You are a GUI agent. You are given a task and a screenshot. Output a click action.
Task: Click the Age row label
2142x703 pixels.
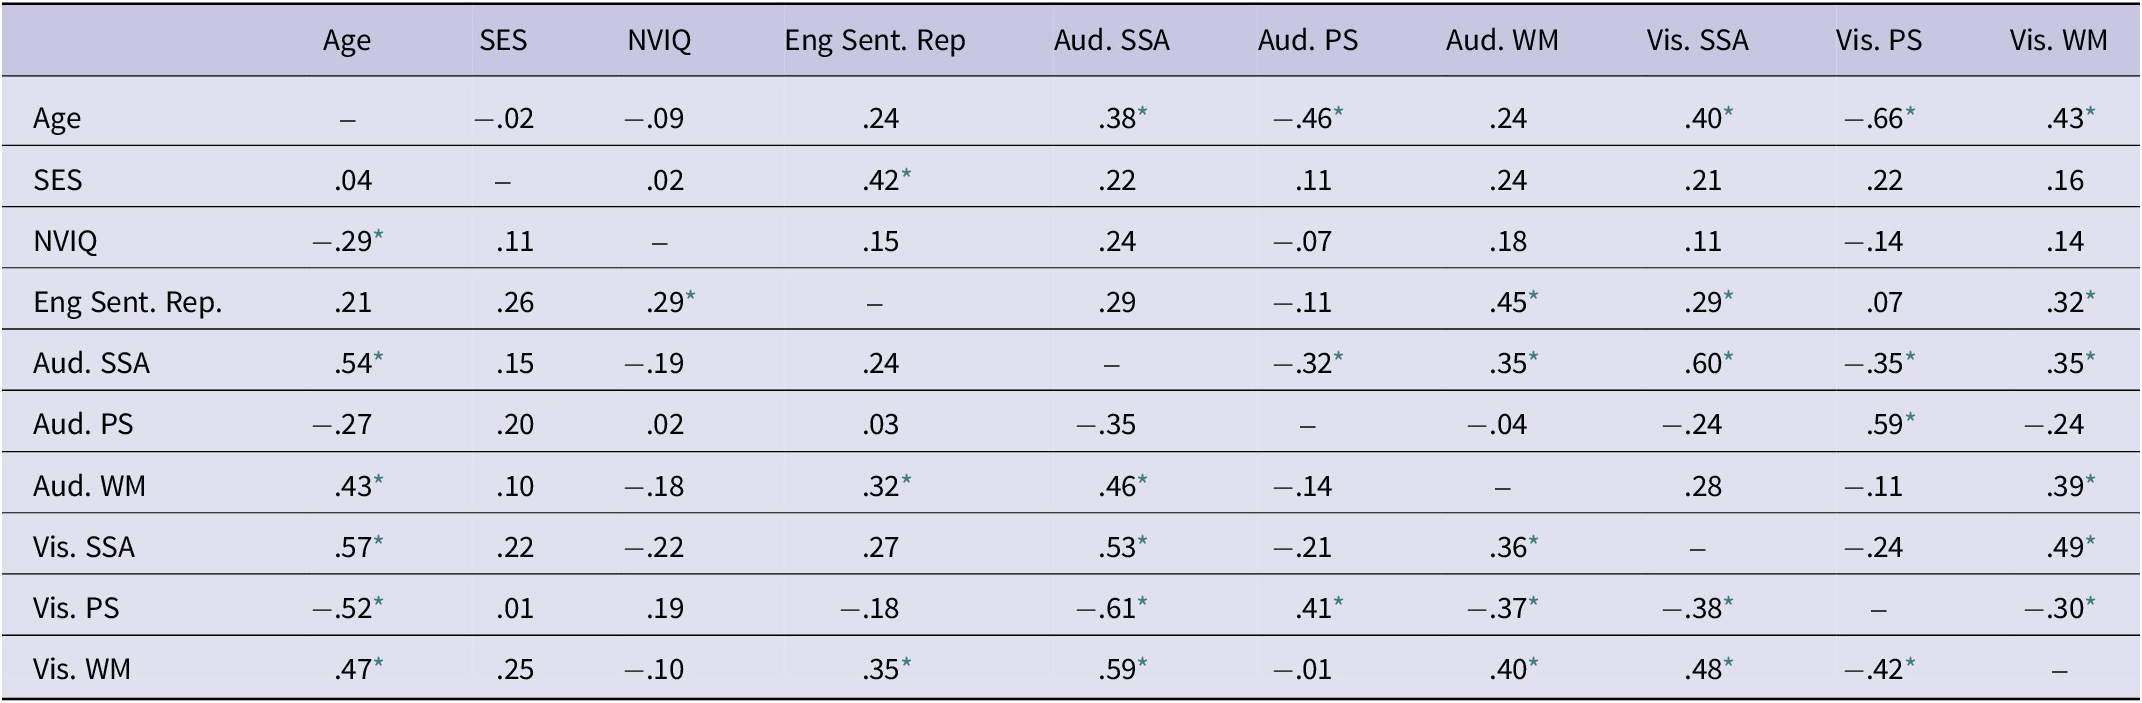point(57,119)
